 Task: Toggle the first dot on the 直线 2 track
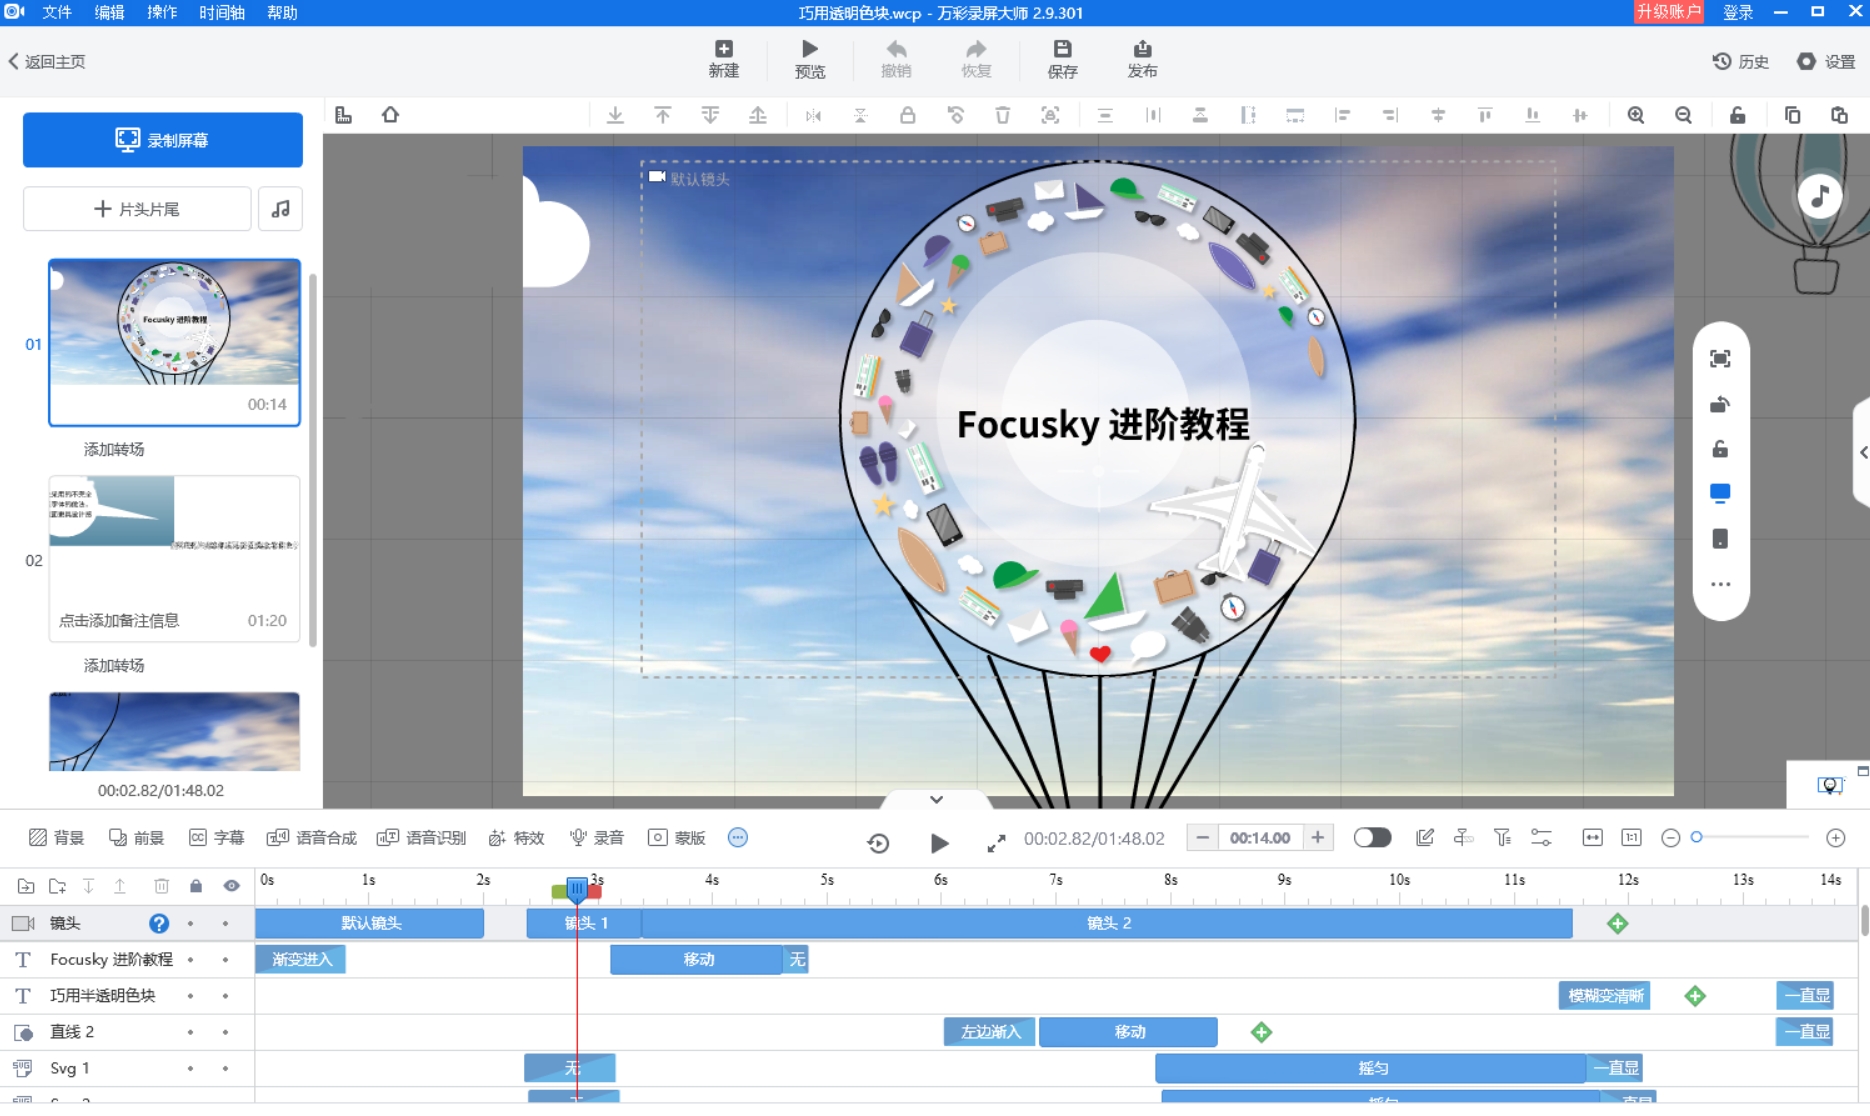coord(190,1032)
